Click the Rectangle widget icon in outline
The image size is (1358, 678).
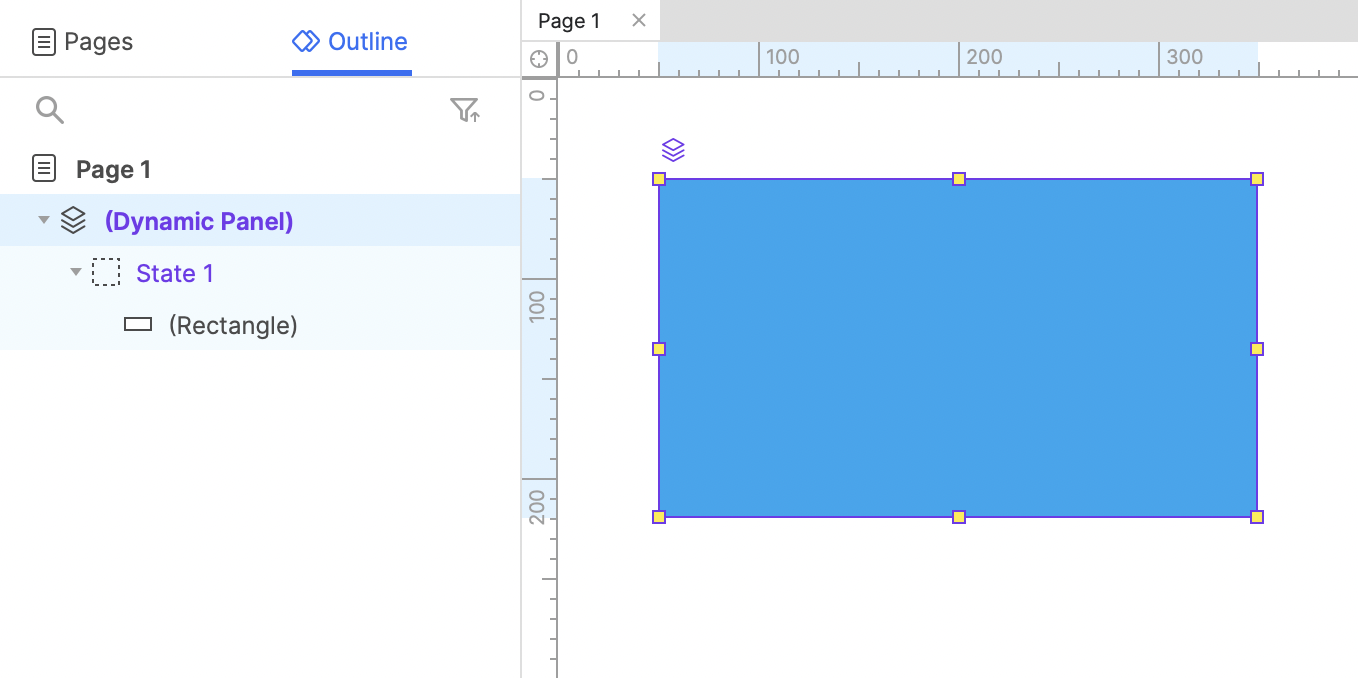[138, 325]
